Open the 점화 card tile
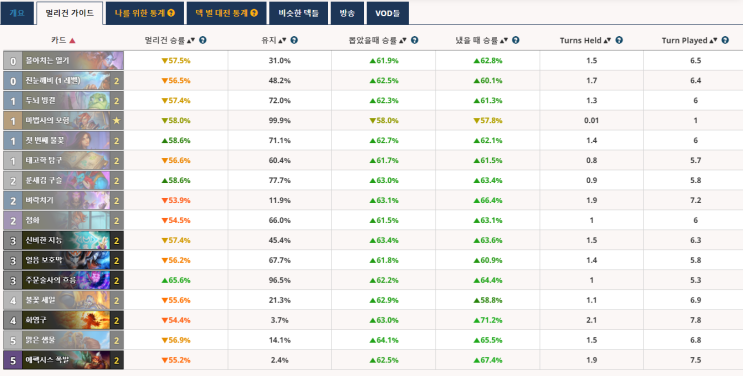This screenshot has width=743, height=376. (63, 220)
